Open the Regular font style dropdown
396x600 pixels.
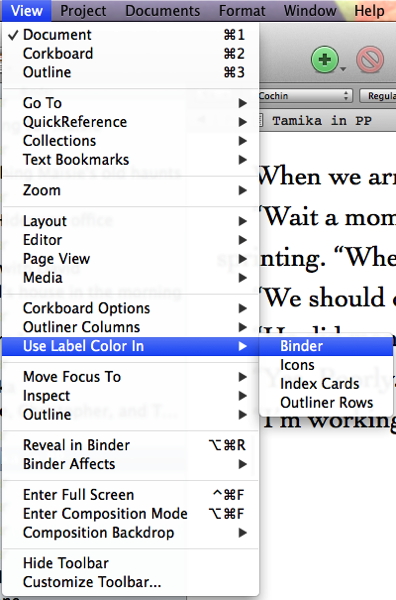[x=378, y=96]
